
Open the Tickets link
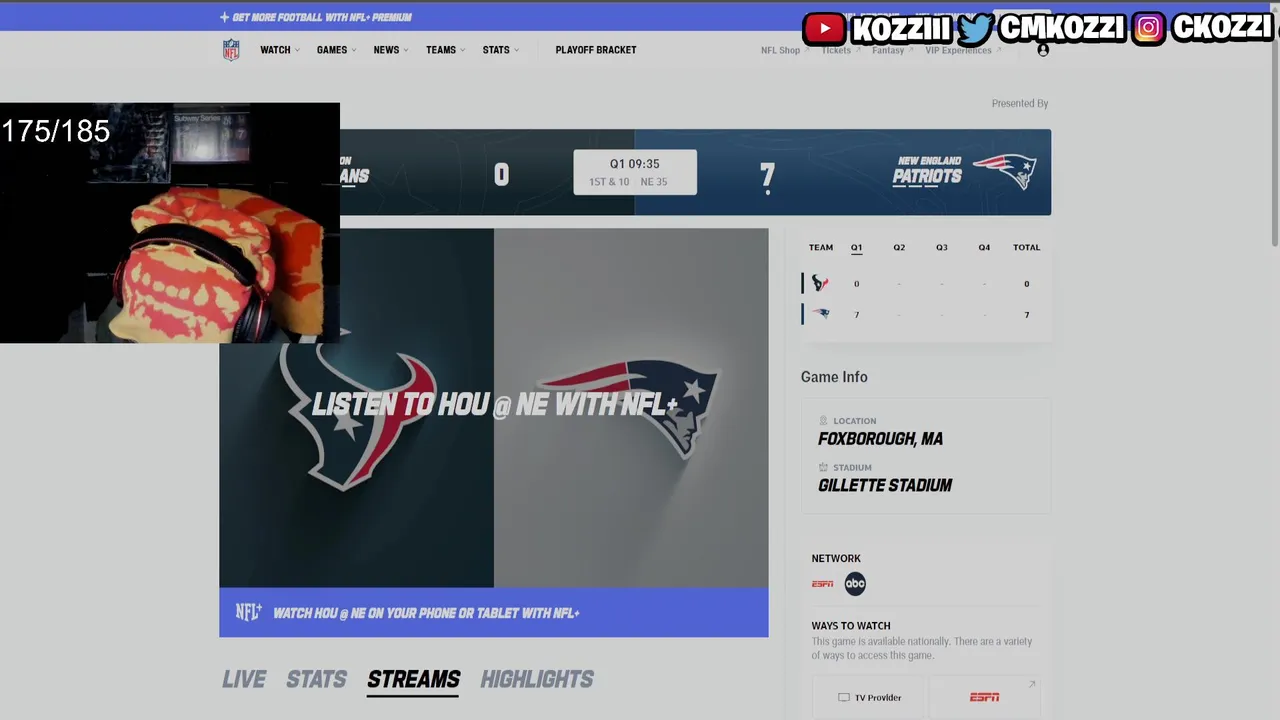[x=839, y=50]
